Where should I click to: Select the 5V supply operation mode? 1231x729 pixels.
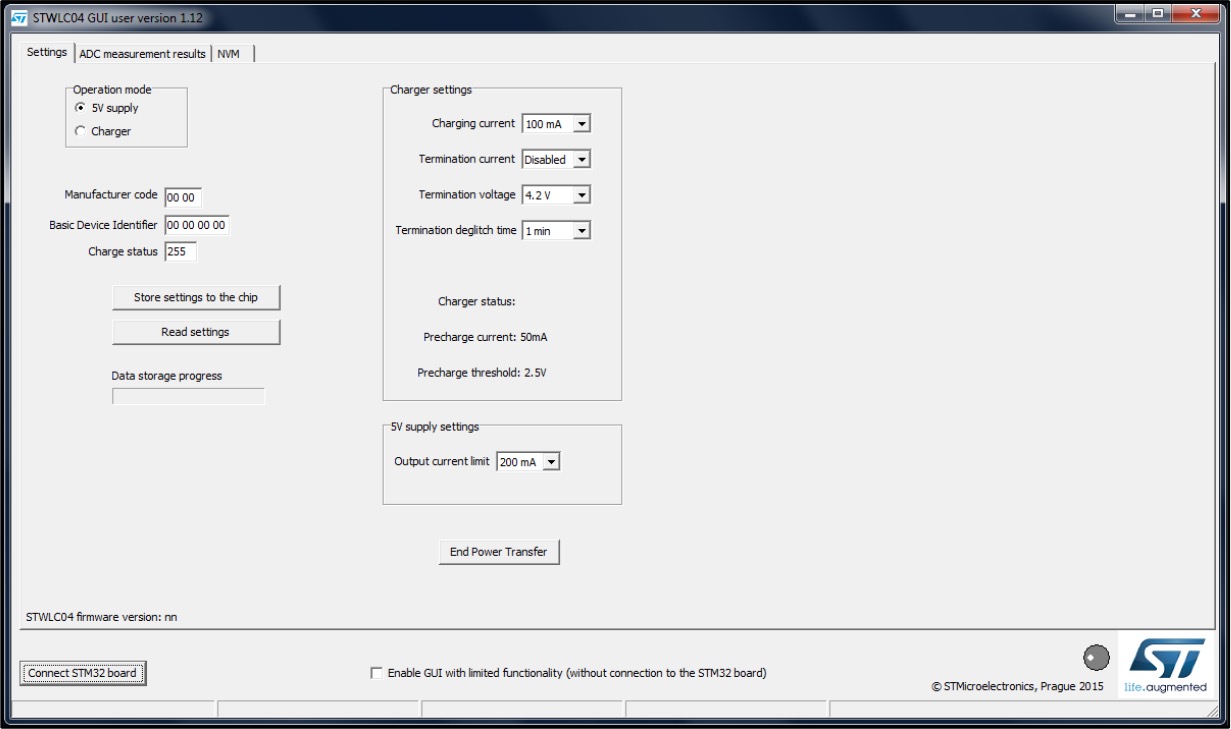(x=80, y=108)
